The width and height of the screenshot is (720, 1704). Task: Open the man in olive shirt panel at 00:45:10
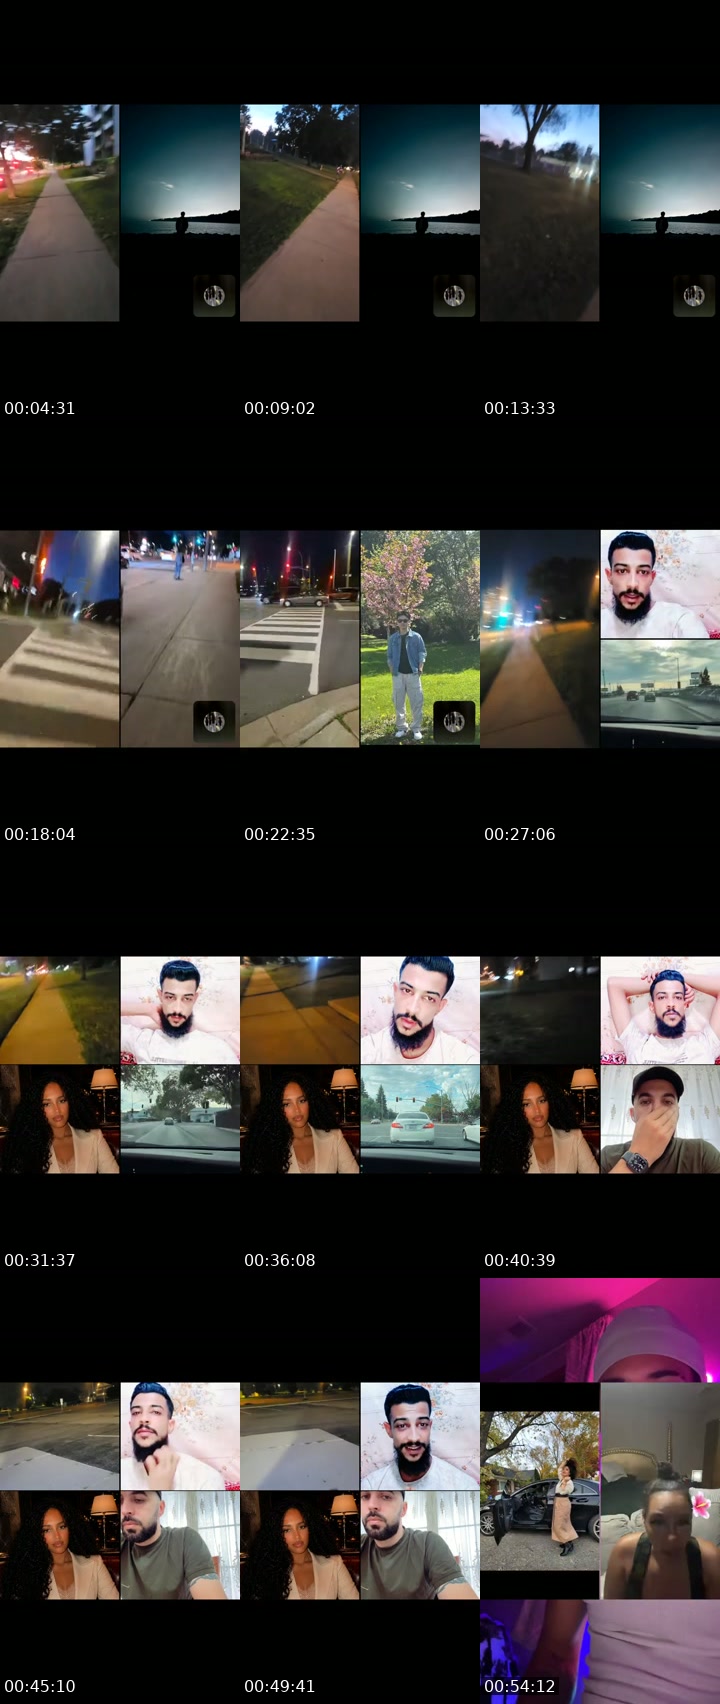tap(180, 1546)
